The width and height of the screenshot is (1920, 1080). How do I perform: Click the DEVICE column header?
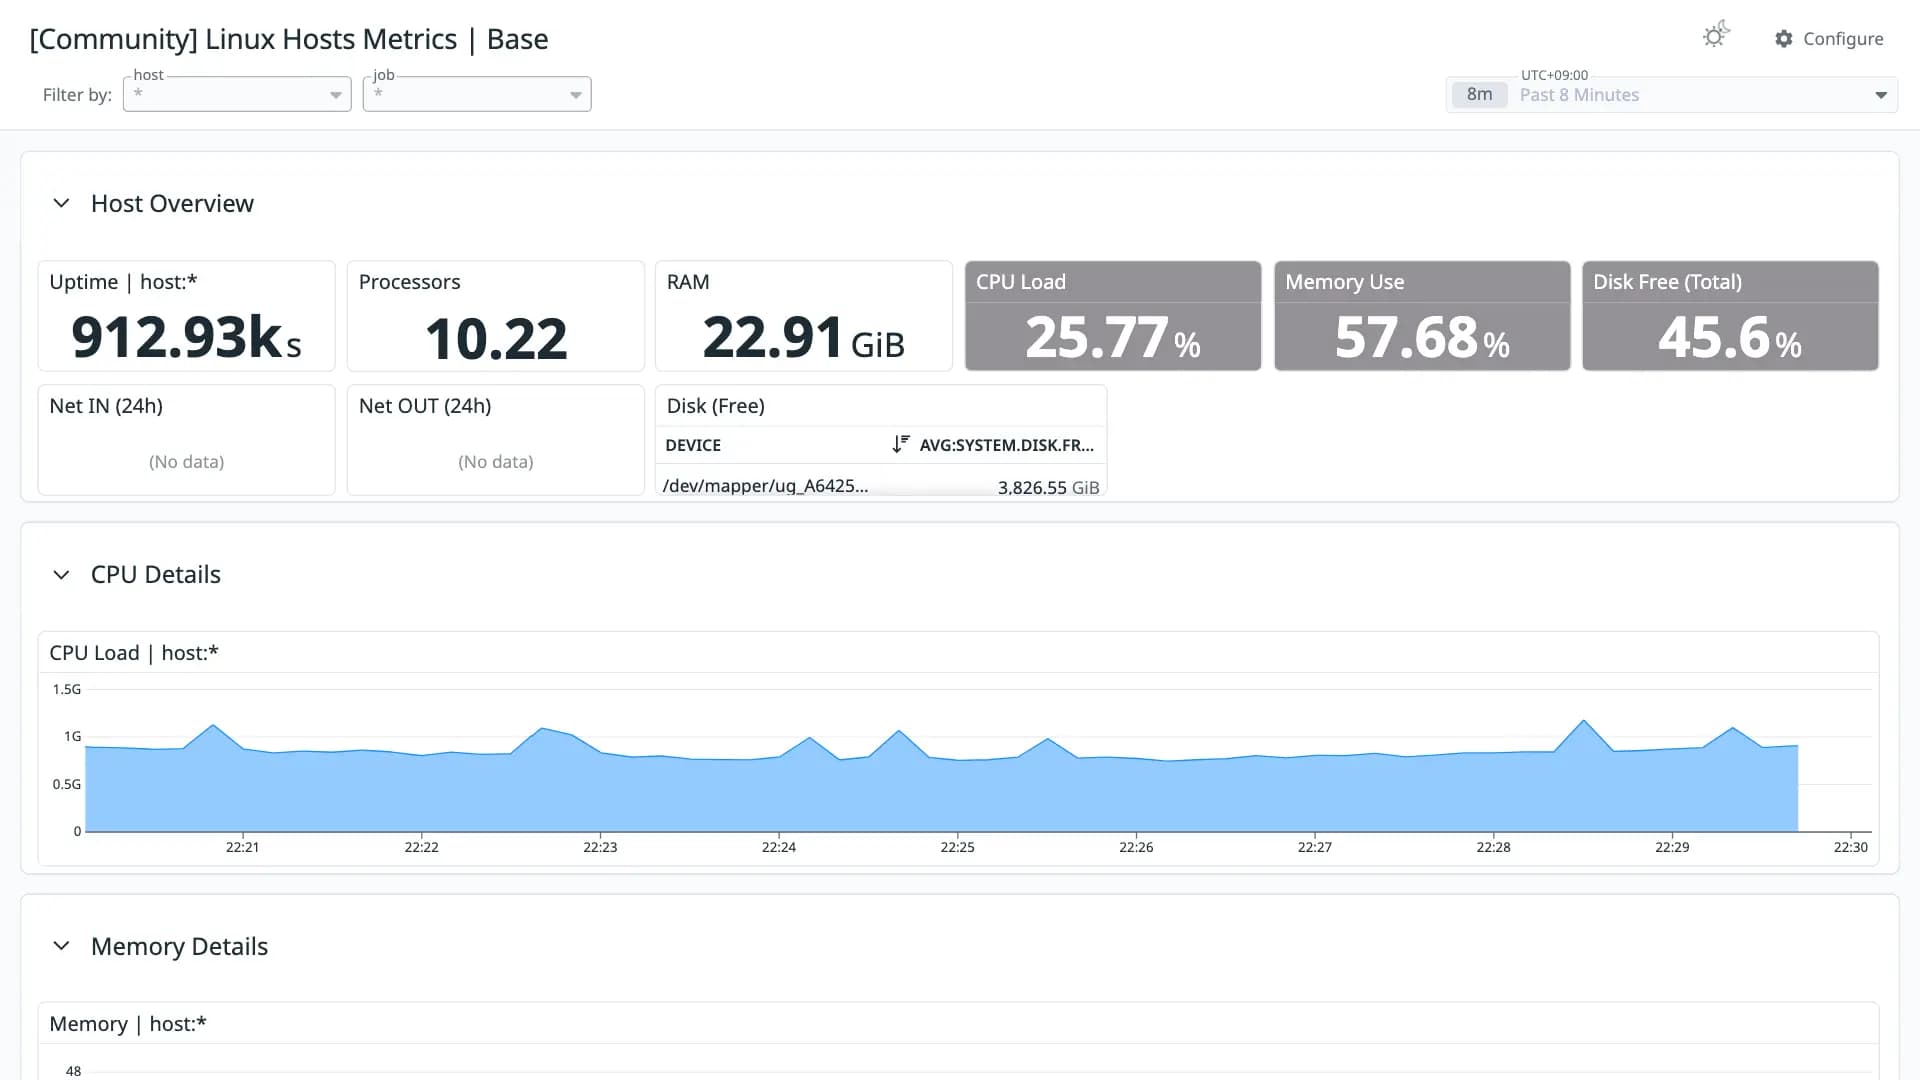tap(693, 445)
